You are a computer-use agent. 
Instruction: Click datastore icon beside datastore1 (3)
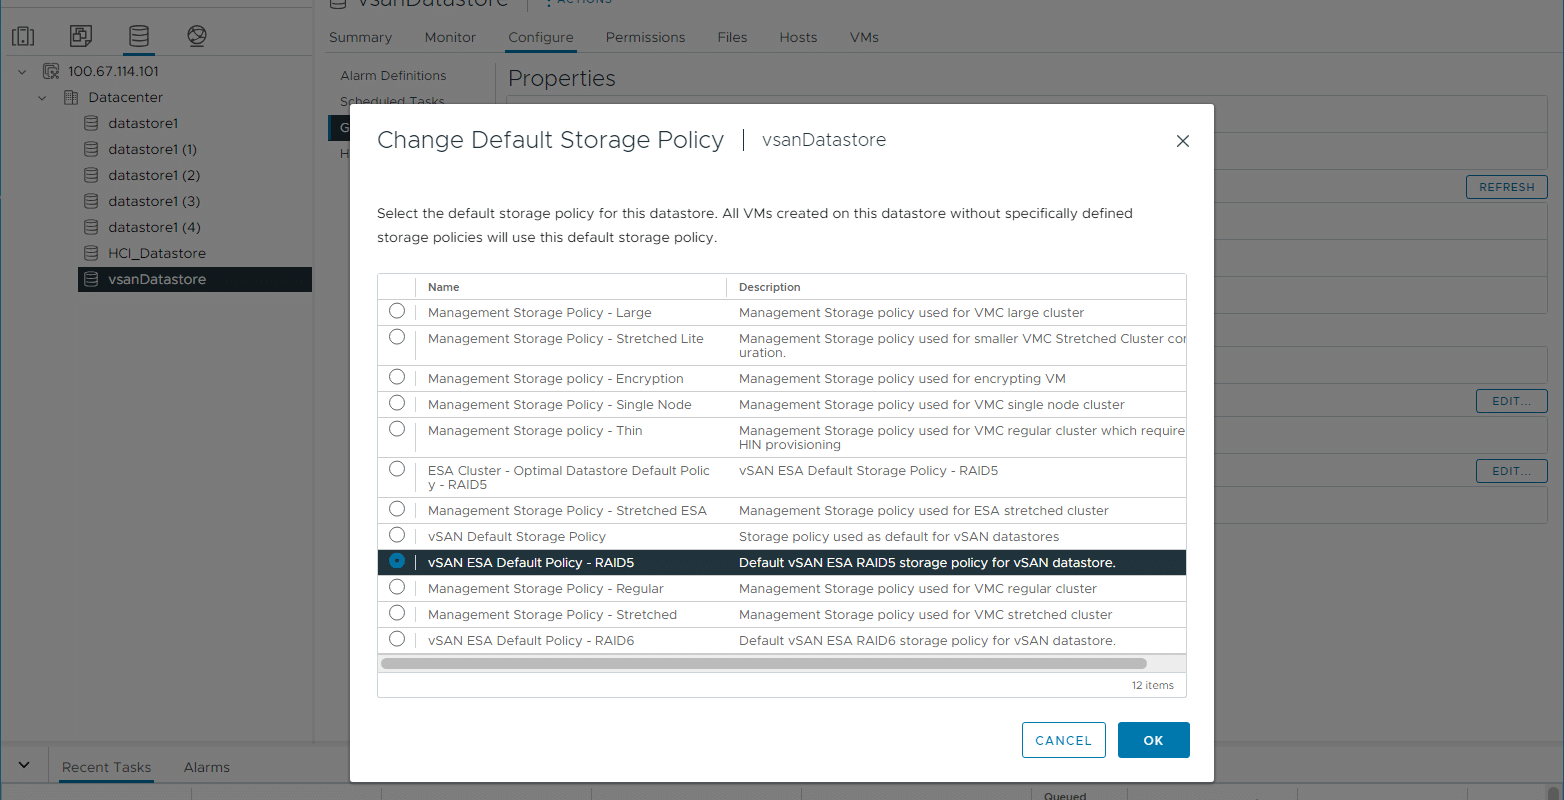(x=91, y=201)
